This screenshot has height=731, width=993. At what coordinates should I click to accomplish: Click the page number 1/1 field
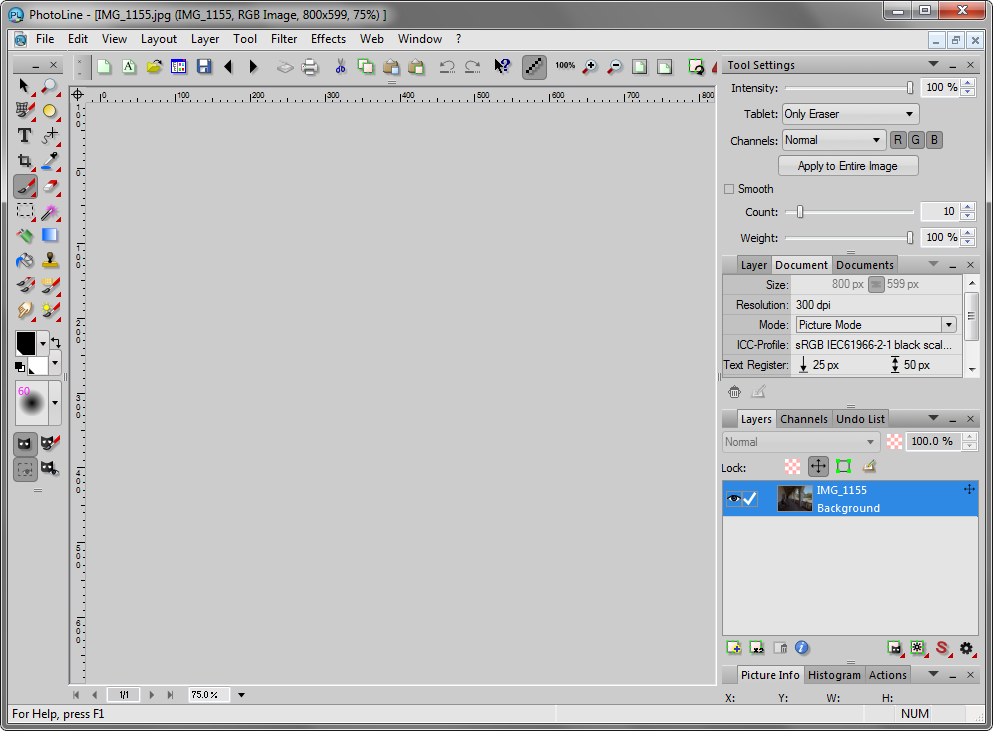pyautogui.click(x=123, y=695)
